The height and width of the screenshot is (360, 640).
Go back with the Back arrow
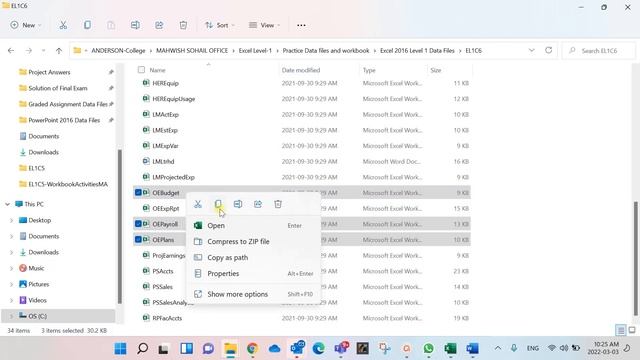(x=11, y=51)
